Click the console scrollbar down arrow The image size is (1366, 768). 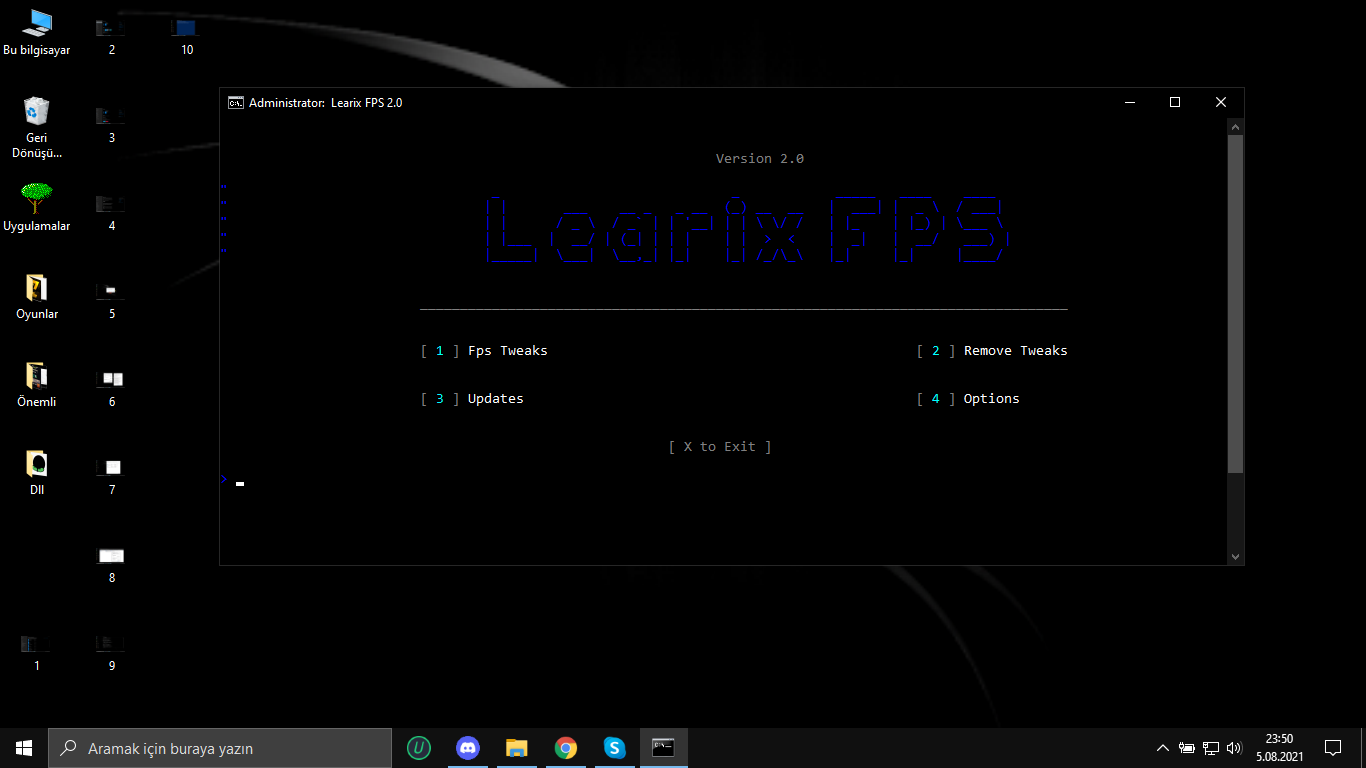pyautogui.click(x=1235, y=556)
